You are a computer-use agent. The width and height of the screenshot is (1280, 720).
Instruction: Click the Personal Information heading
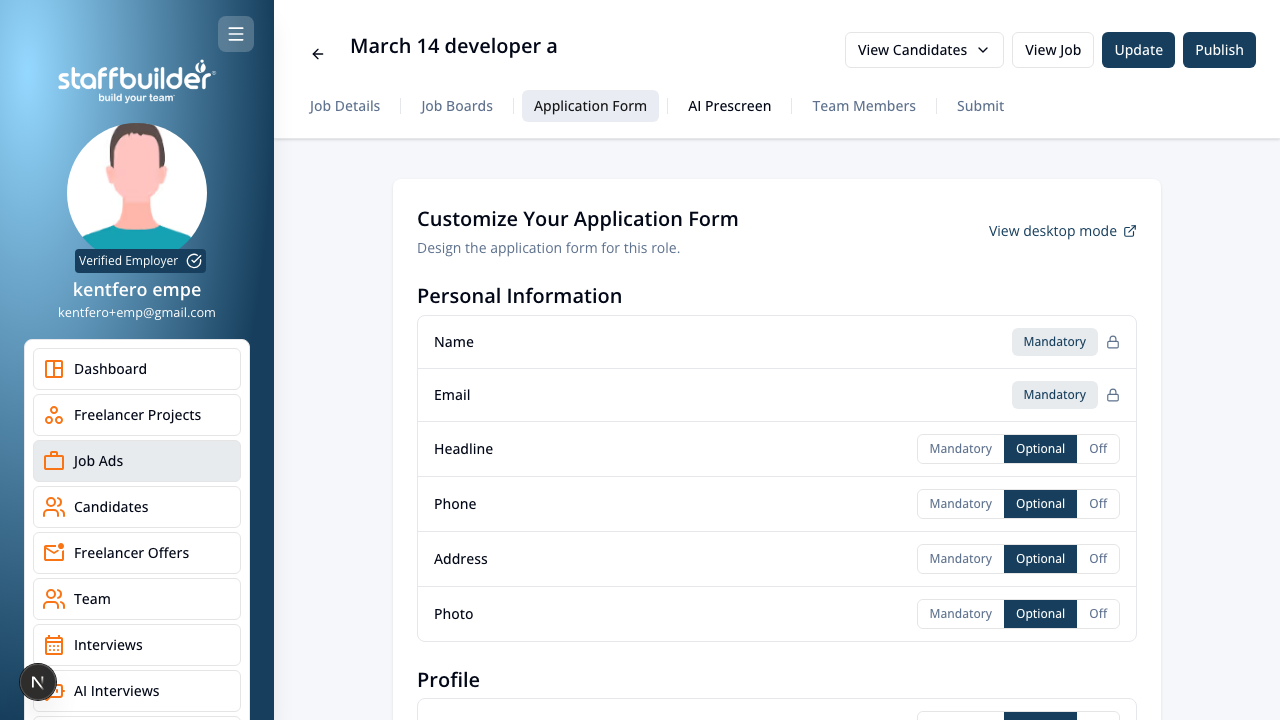519,296
